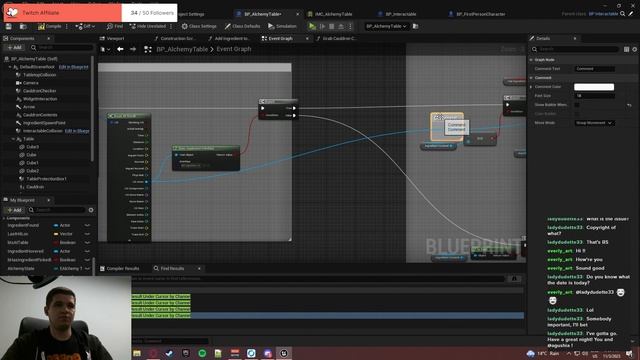Toggle the eye visibility of AlchemyState variable
Viewport: 640px width, 360px height.
tap(87, 269)
